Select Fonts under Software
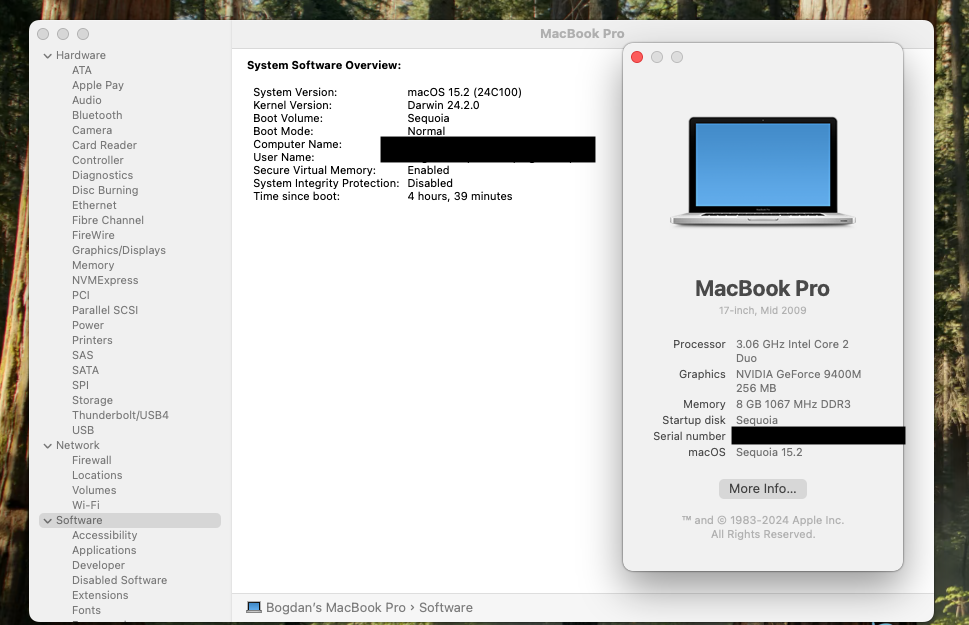 pos(86,610)
